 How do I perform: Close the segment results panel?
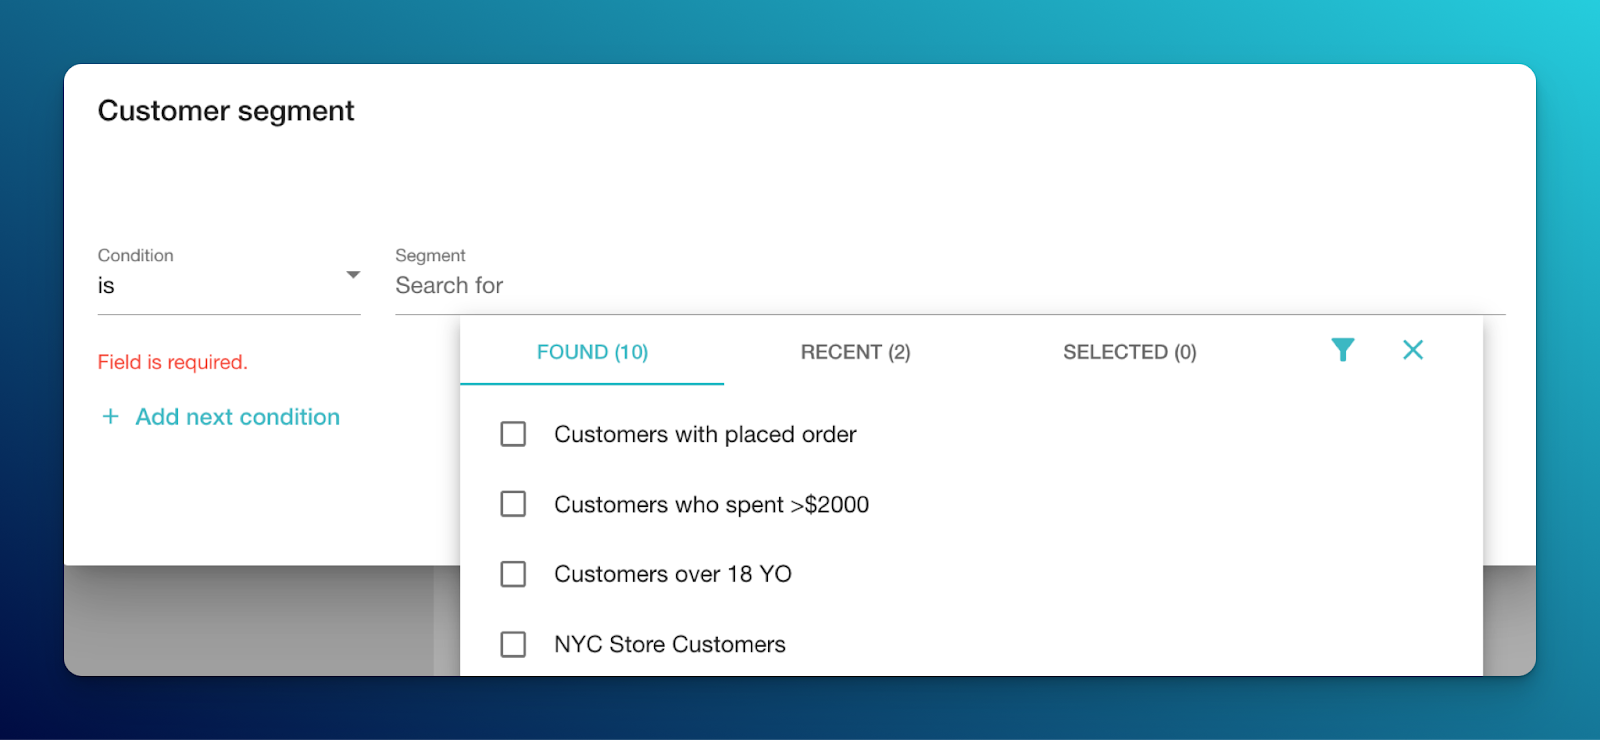pos(1413,350)
